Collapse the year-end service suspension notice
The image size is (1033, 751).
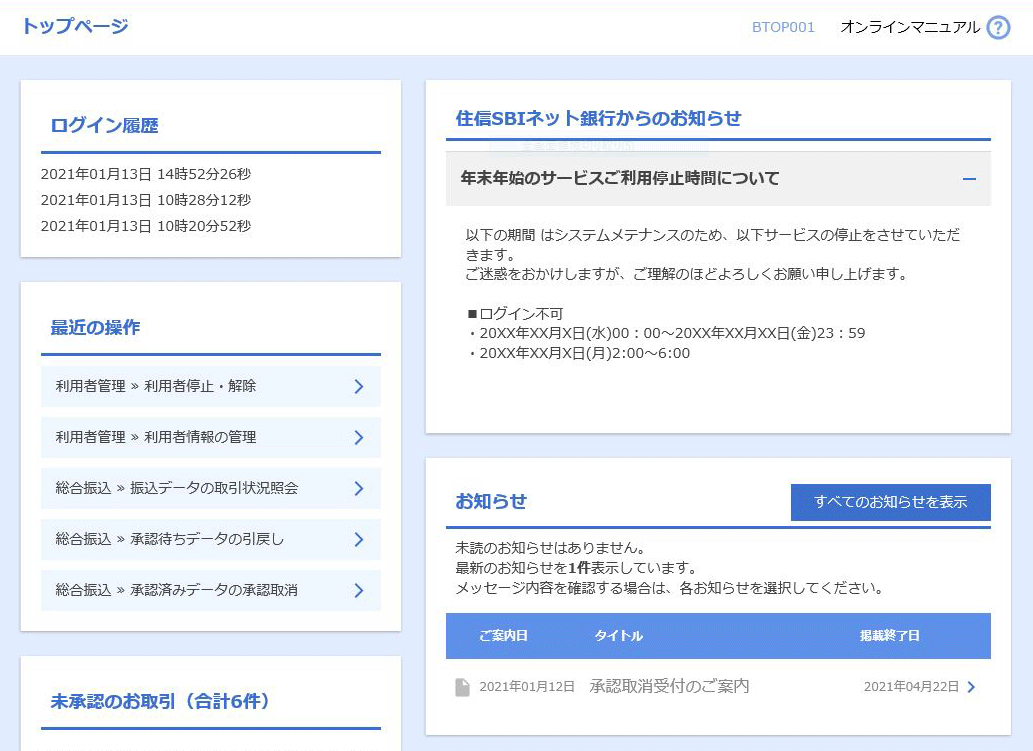click(968, 179)
